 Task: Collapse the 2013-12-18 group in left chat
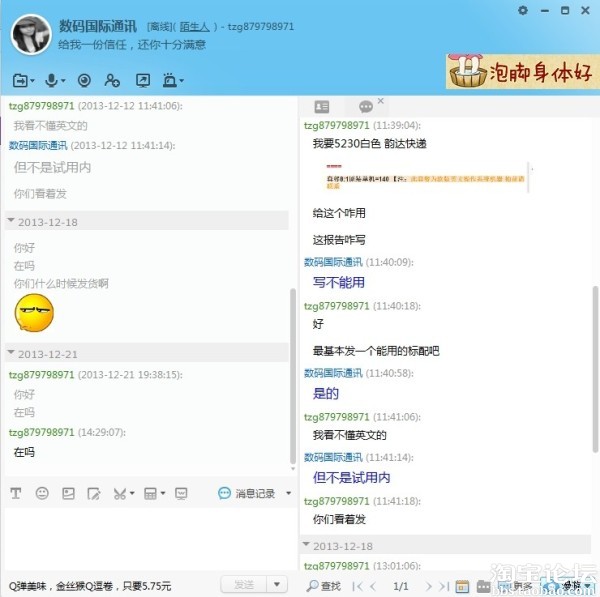pyautogui.click(x=11, y=220)
